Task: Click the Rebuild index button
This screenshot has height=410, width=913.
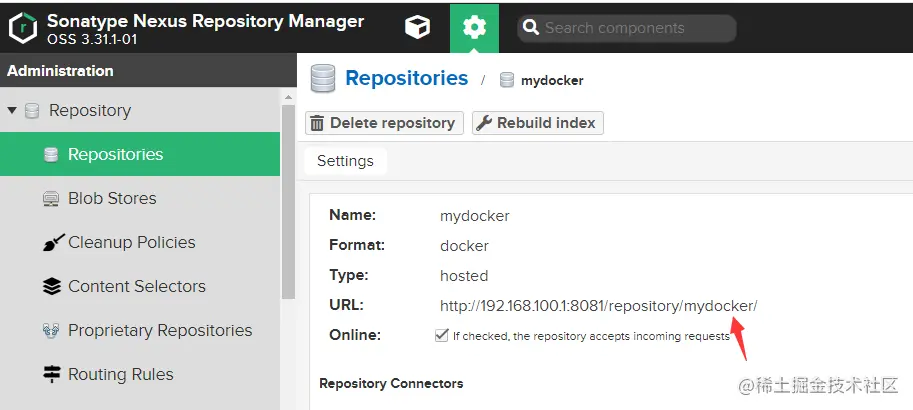Action: click(537, 123)
